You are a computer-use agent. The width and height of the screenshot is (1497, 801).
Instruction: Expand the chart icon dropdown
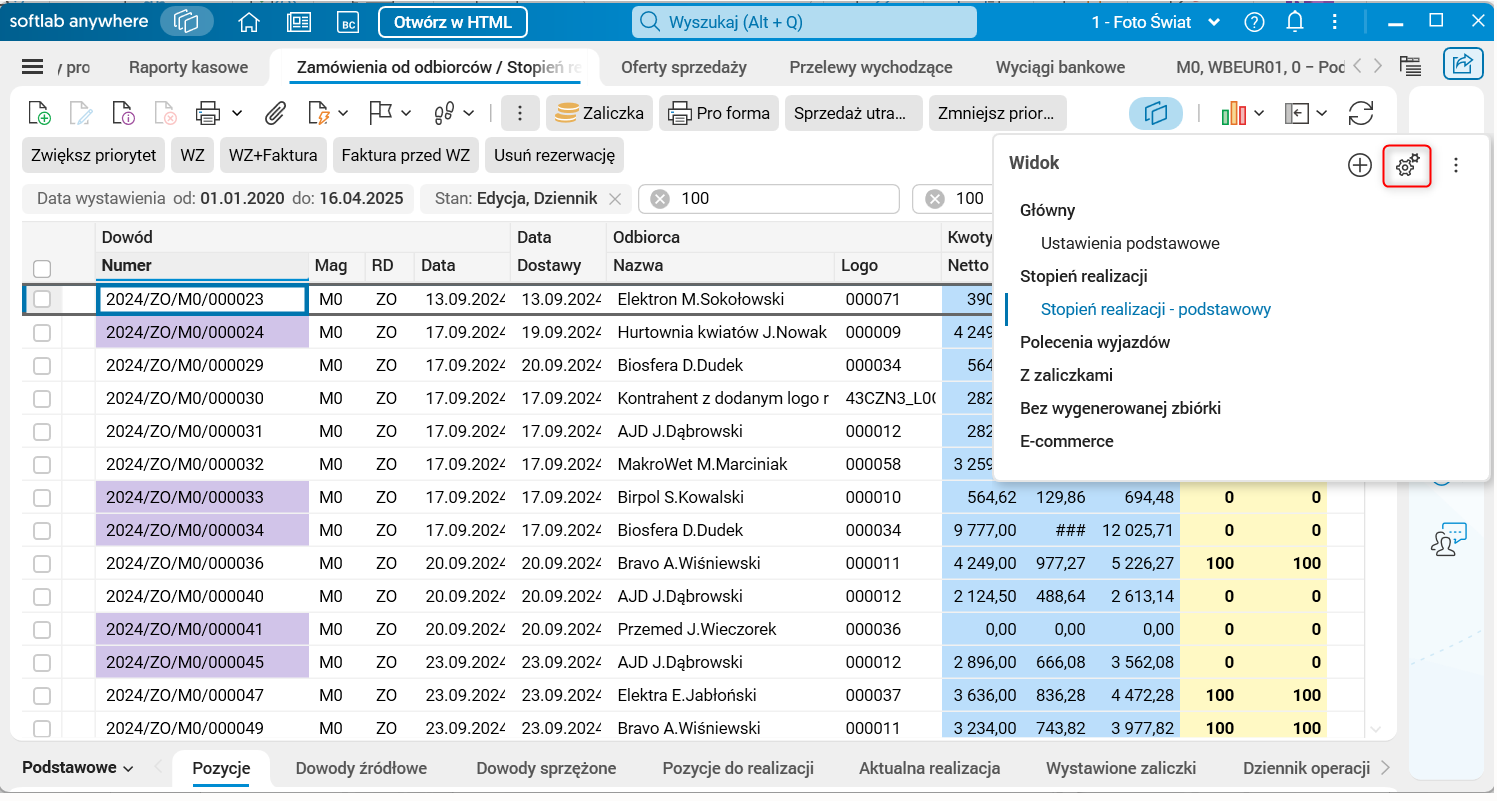point(1259,113)
